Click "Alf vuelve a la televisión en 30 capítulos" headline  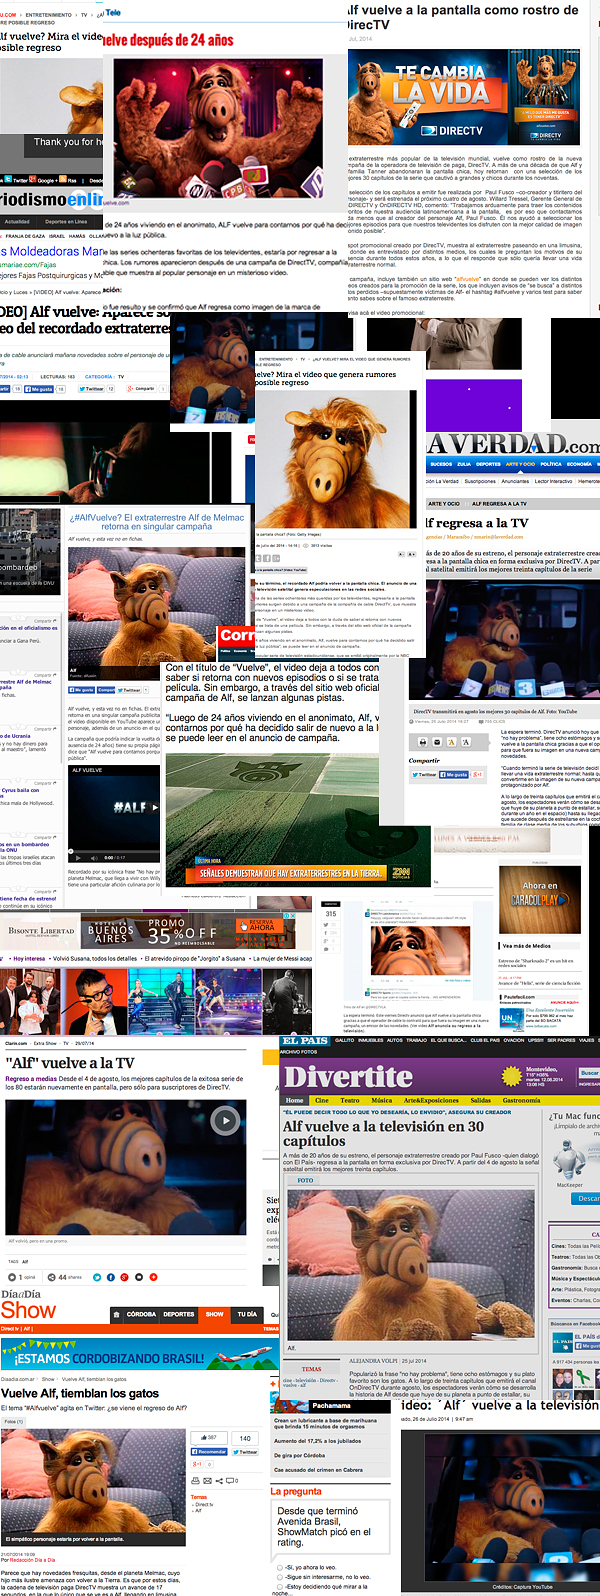tap(383, 1133)
